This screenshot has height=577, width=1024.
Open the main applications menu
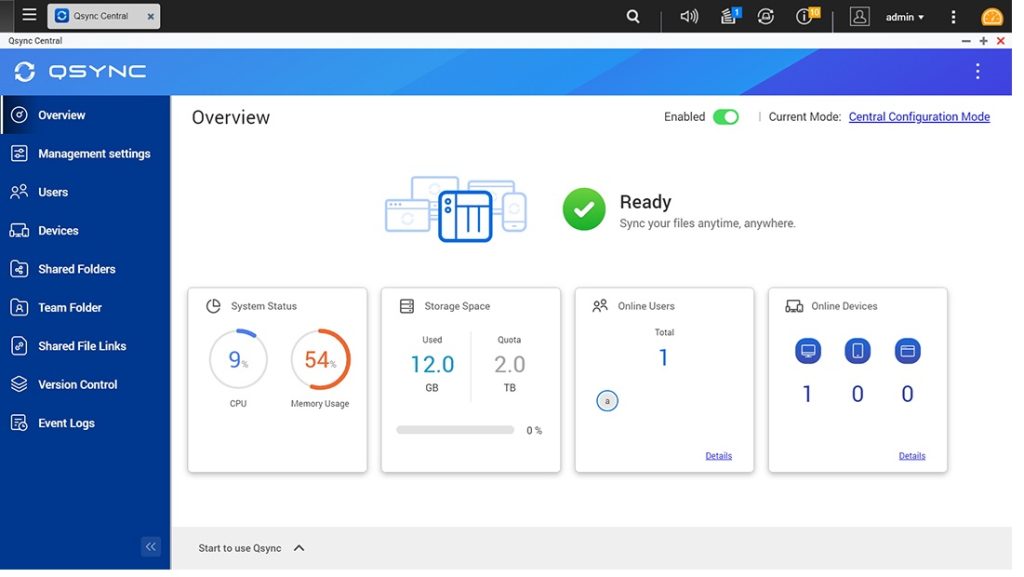pyautogui.click(x=29, y=14)
